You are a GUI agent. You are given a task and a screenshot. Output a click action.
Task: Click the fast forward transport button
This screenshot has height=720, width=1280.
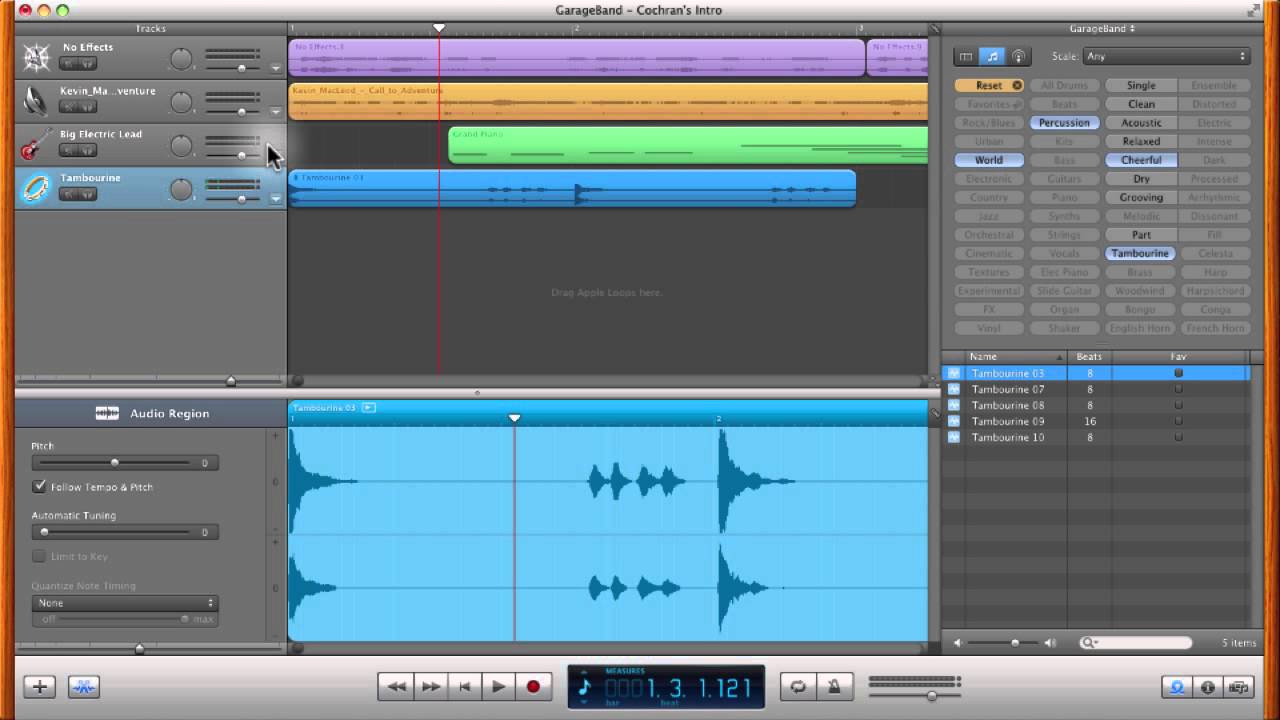point(431,686)
